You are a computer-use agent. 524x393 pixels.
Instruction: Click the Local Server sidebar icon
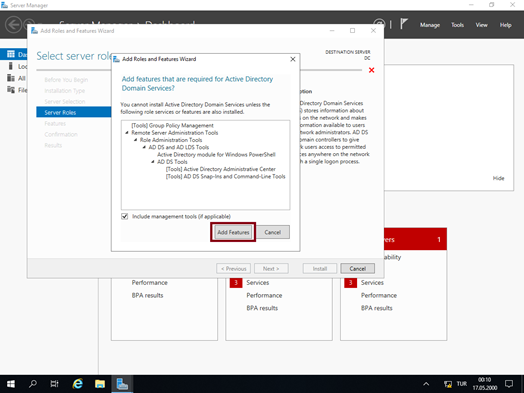click(11, 66)
